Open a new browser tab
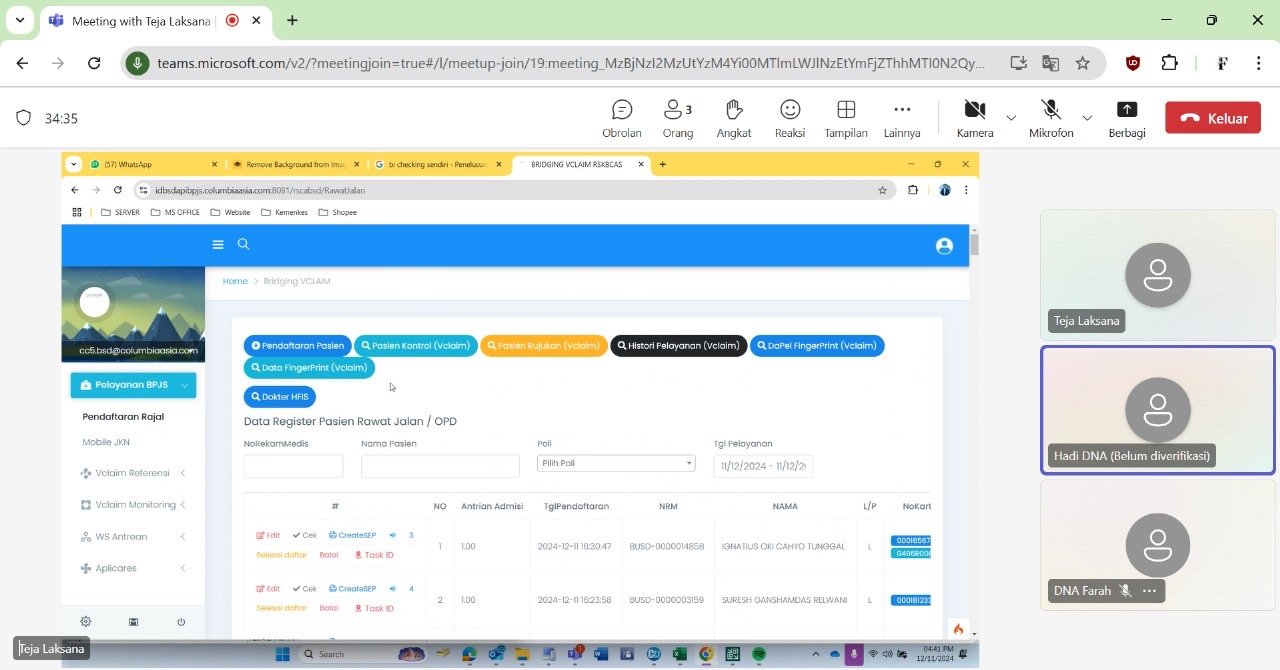This screenshot has height=670, width=1280. click(292, 20)
